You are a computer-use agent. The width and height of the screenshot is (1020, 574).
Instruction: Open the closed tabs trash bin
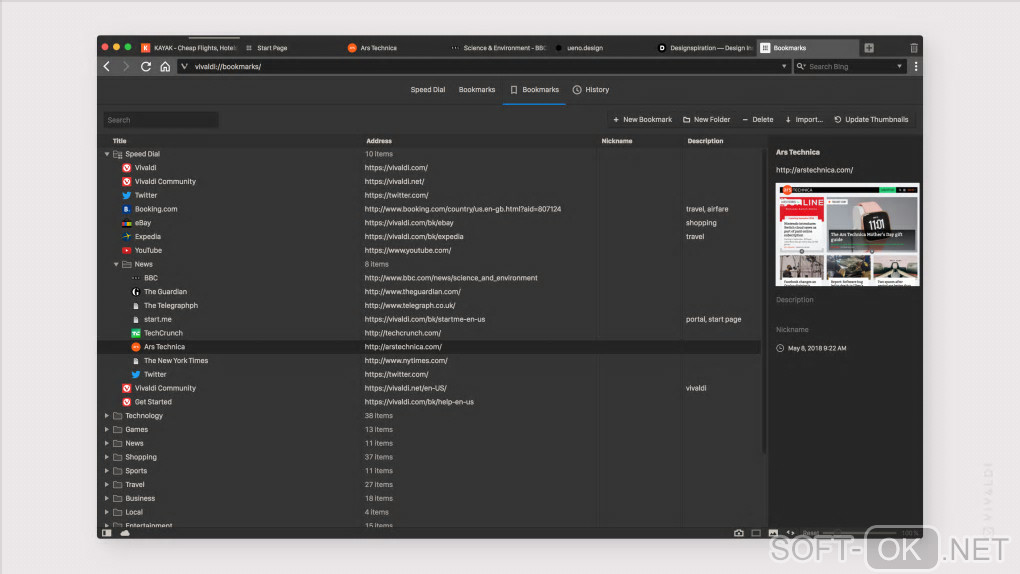[913, 48]
